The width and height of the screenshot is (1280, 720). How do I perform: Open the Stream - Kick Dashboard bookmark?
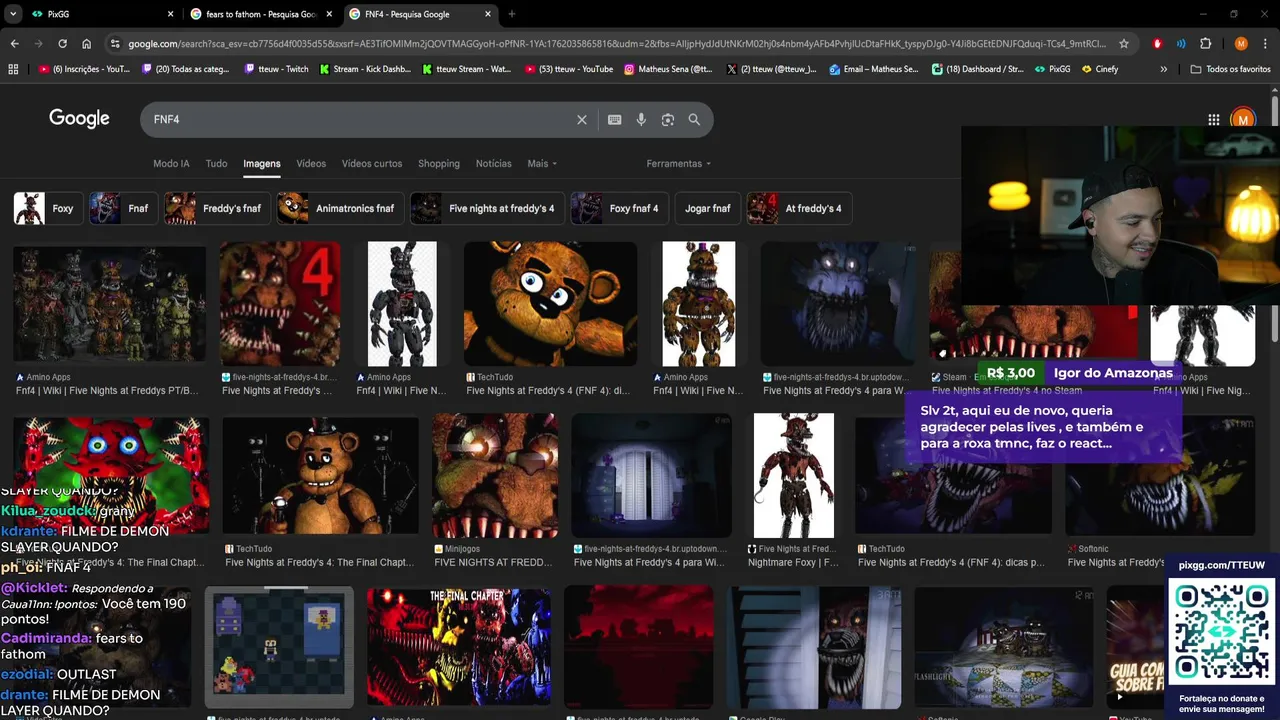click(x=364, y=69)
